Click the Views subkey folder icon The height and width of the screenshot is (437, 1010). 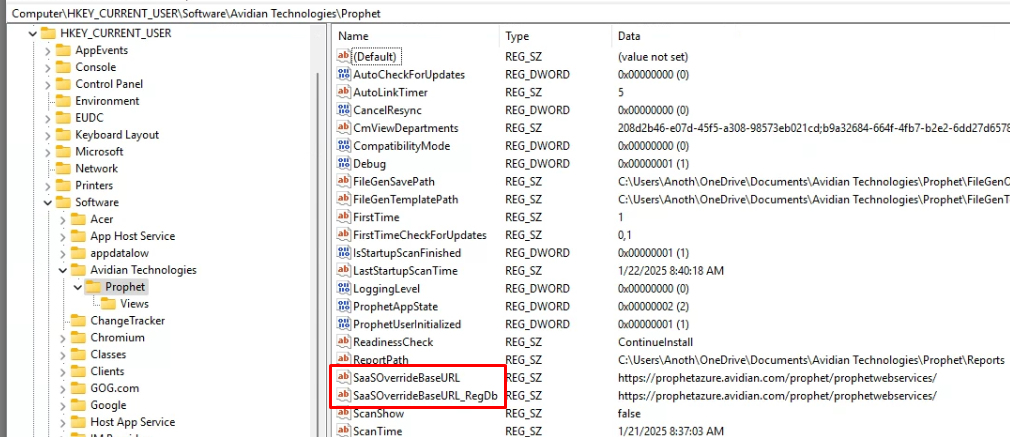click(x=108, y=304)
